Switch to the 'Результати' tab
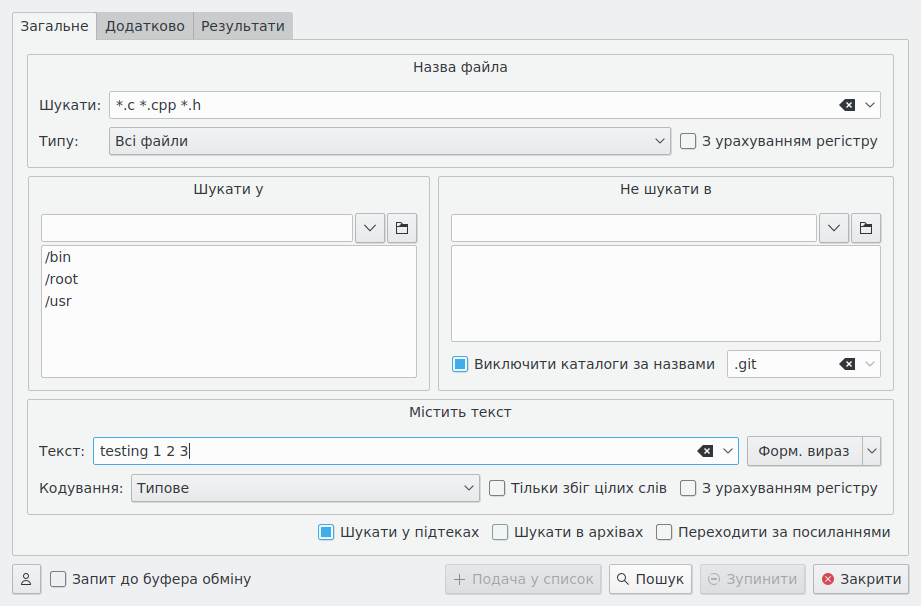 (243, 26)
